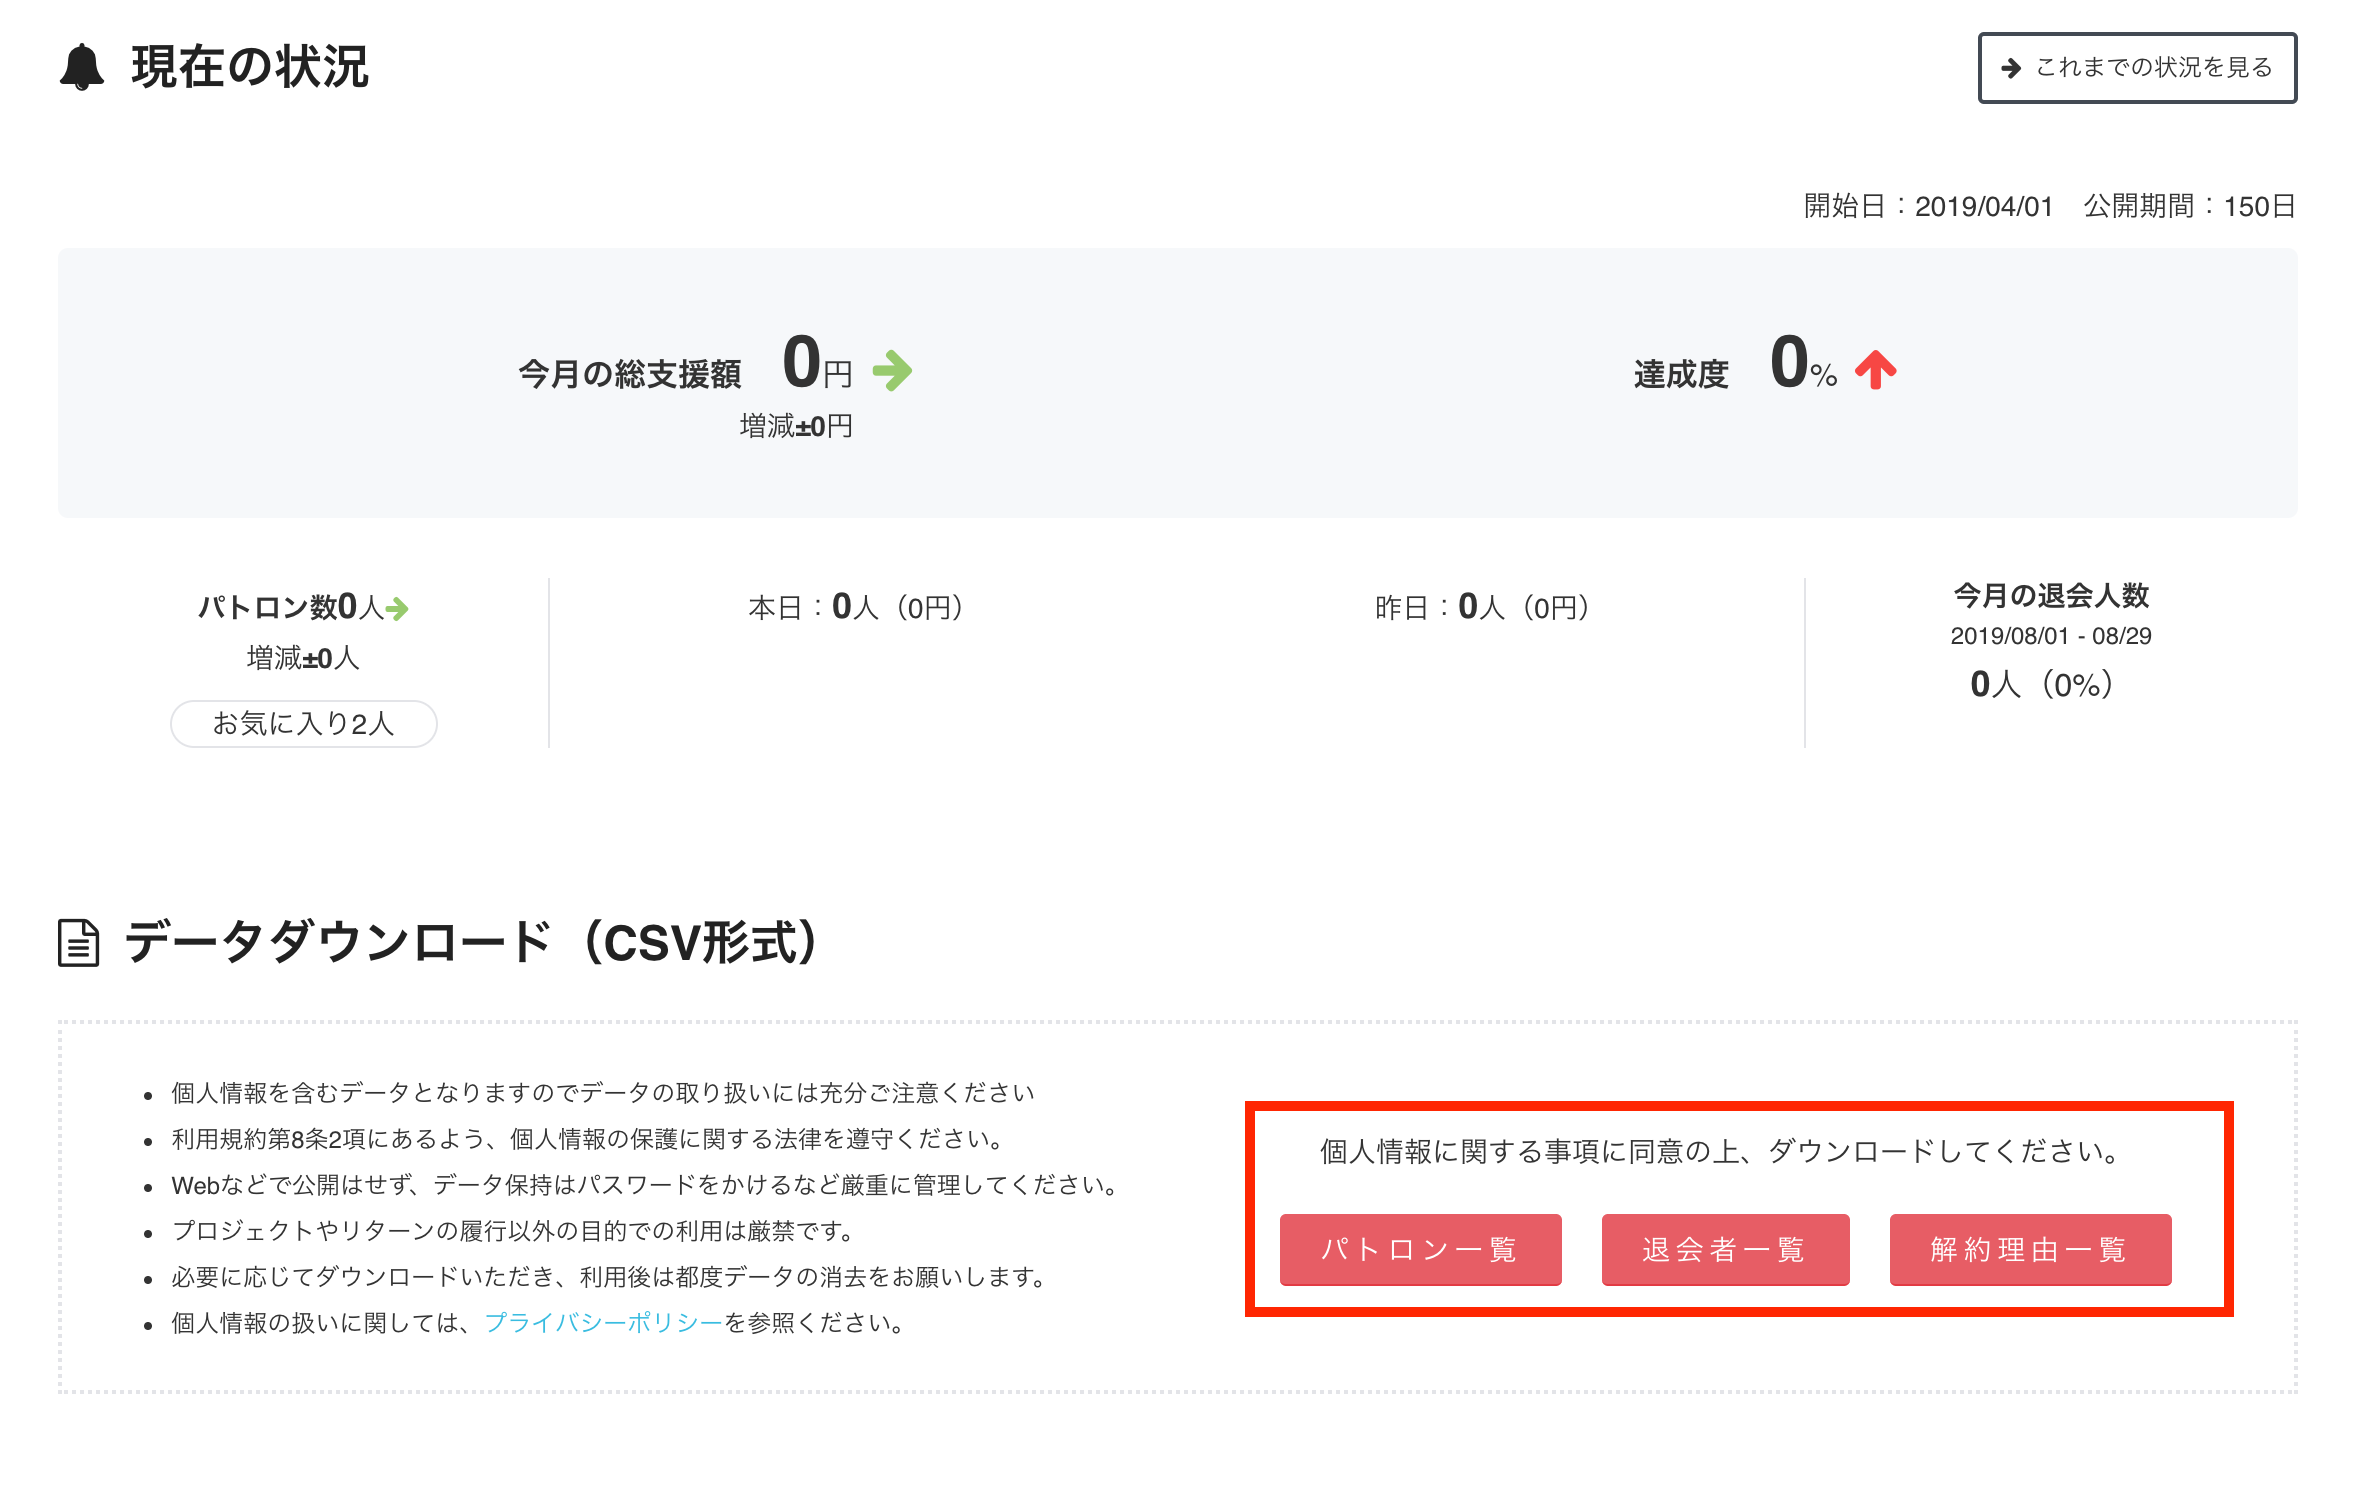This screenshot has height=1486, width=2378.
Task: Click the 個人情報に関する事項に同意の上 notice text
Action: click(x=1722, y=1151)
